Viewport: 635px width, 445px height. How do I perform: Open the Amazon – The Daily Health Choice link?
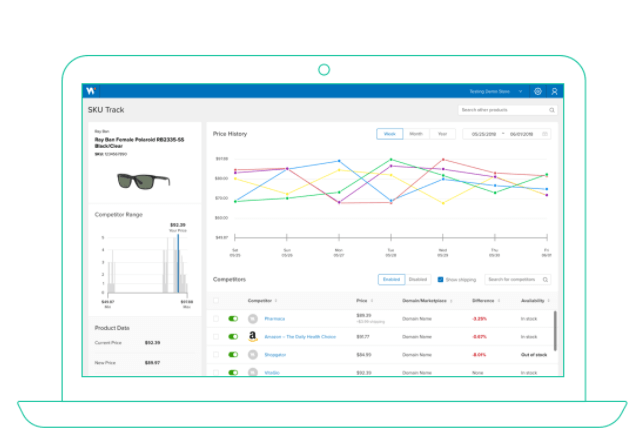pos(300,337)
